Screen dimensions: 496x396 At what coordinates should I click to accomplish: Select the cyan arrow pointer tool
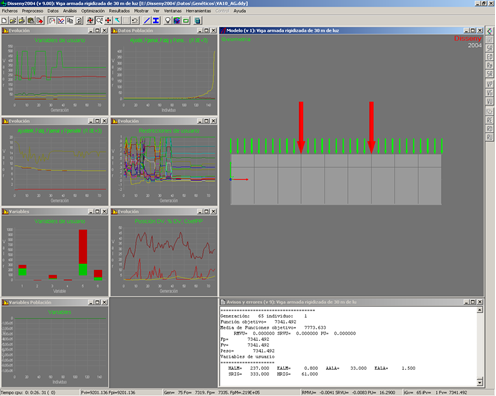pyautogui.click(x=117, y=21)
